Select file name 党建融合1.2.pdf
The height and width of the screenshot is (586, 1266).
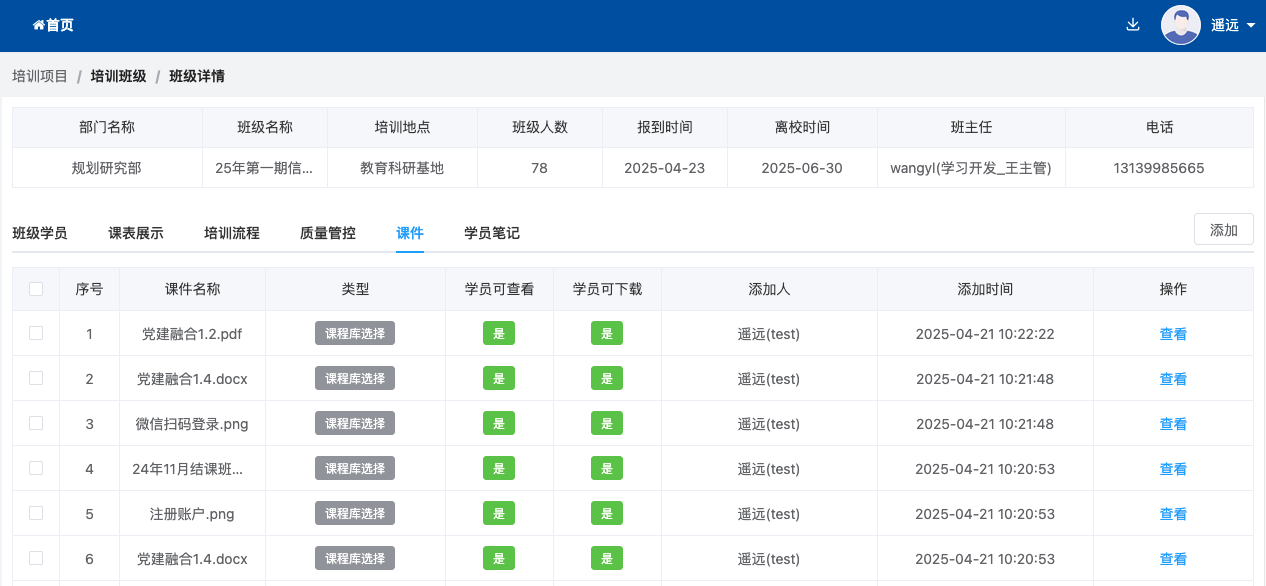coord(192,334)
